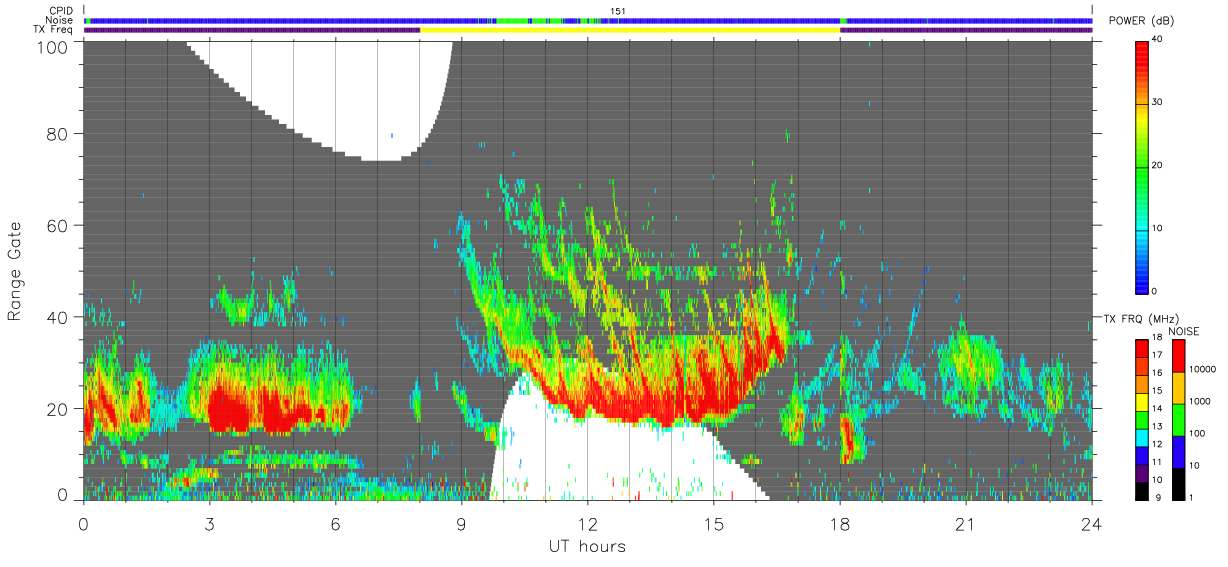1228x567 pixels.
Task: Click the 21 tick on UT hours axis
Action: (966, 523)
